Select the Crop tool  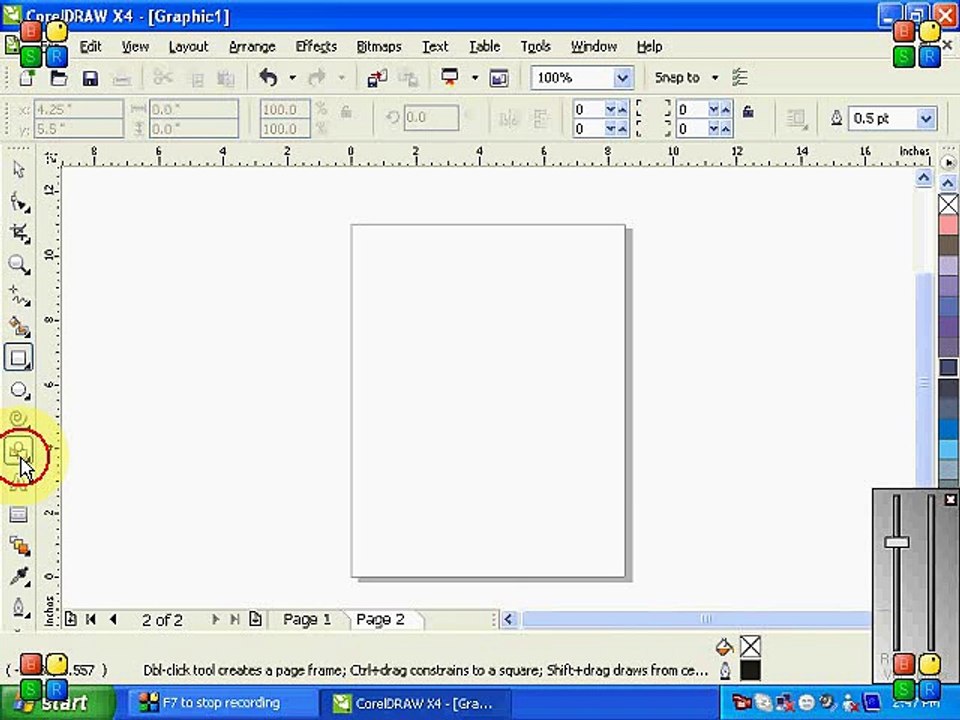click(19, 233)
